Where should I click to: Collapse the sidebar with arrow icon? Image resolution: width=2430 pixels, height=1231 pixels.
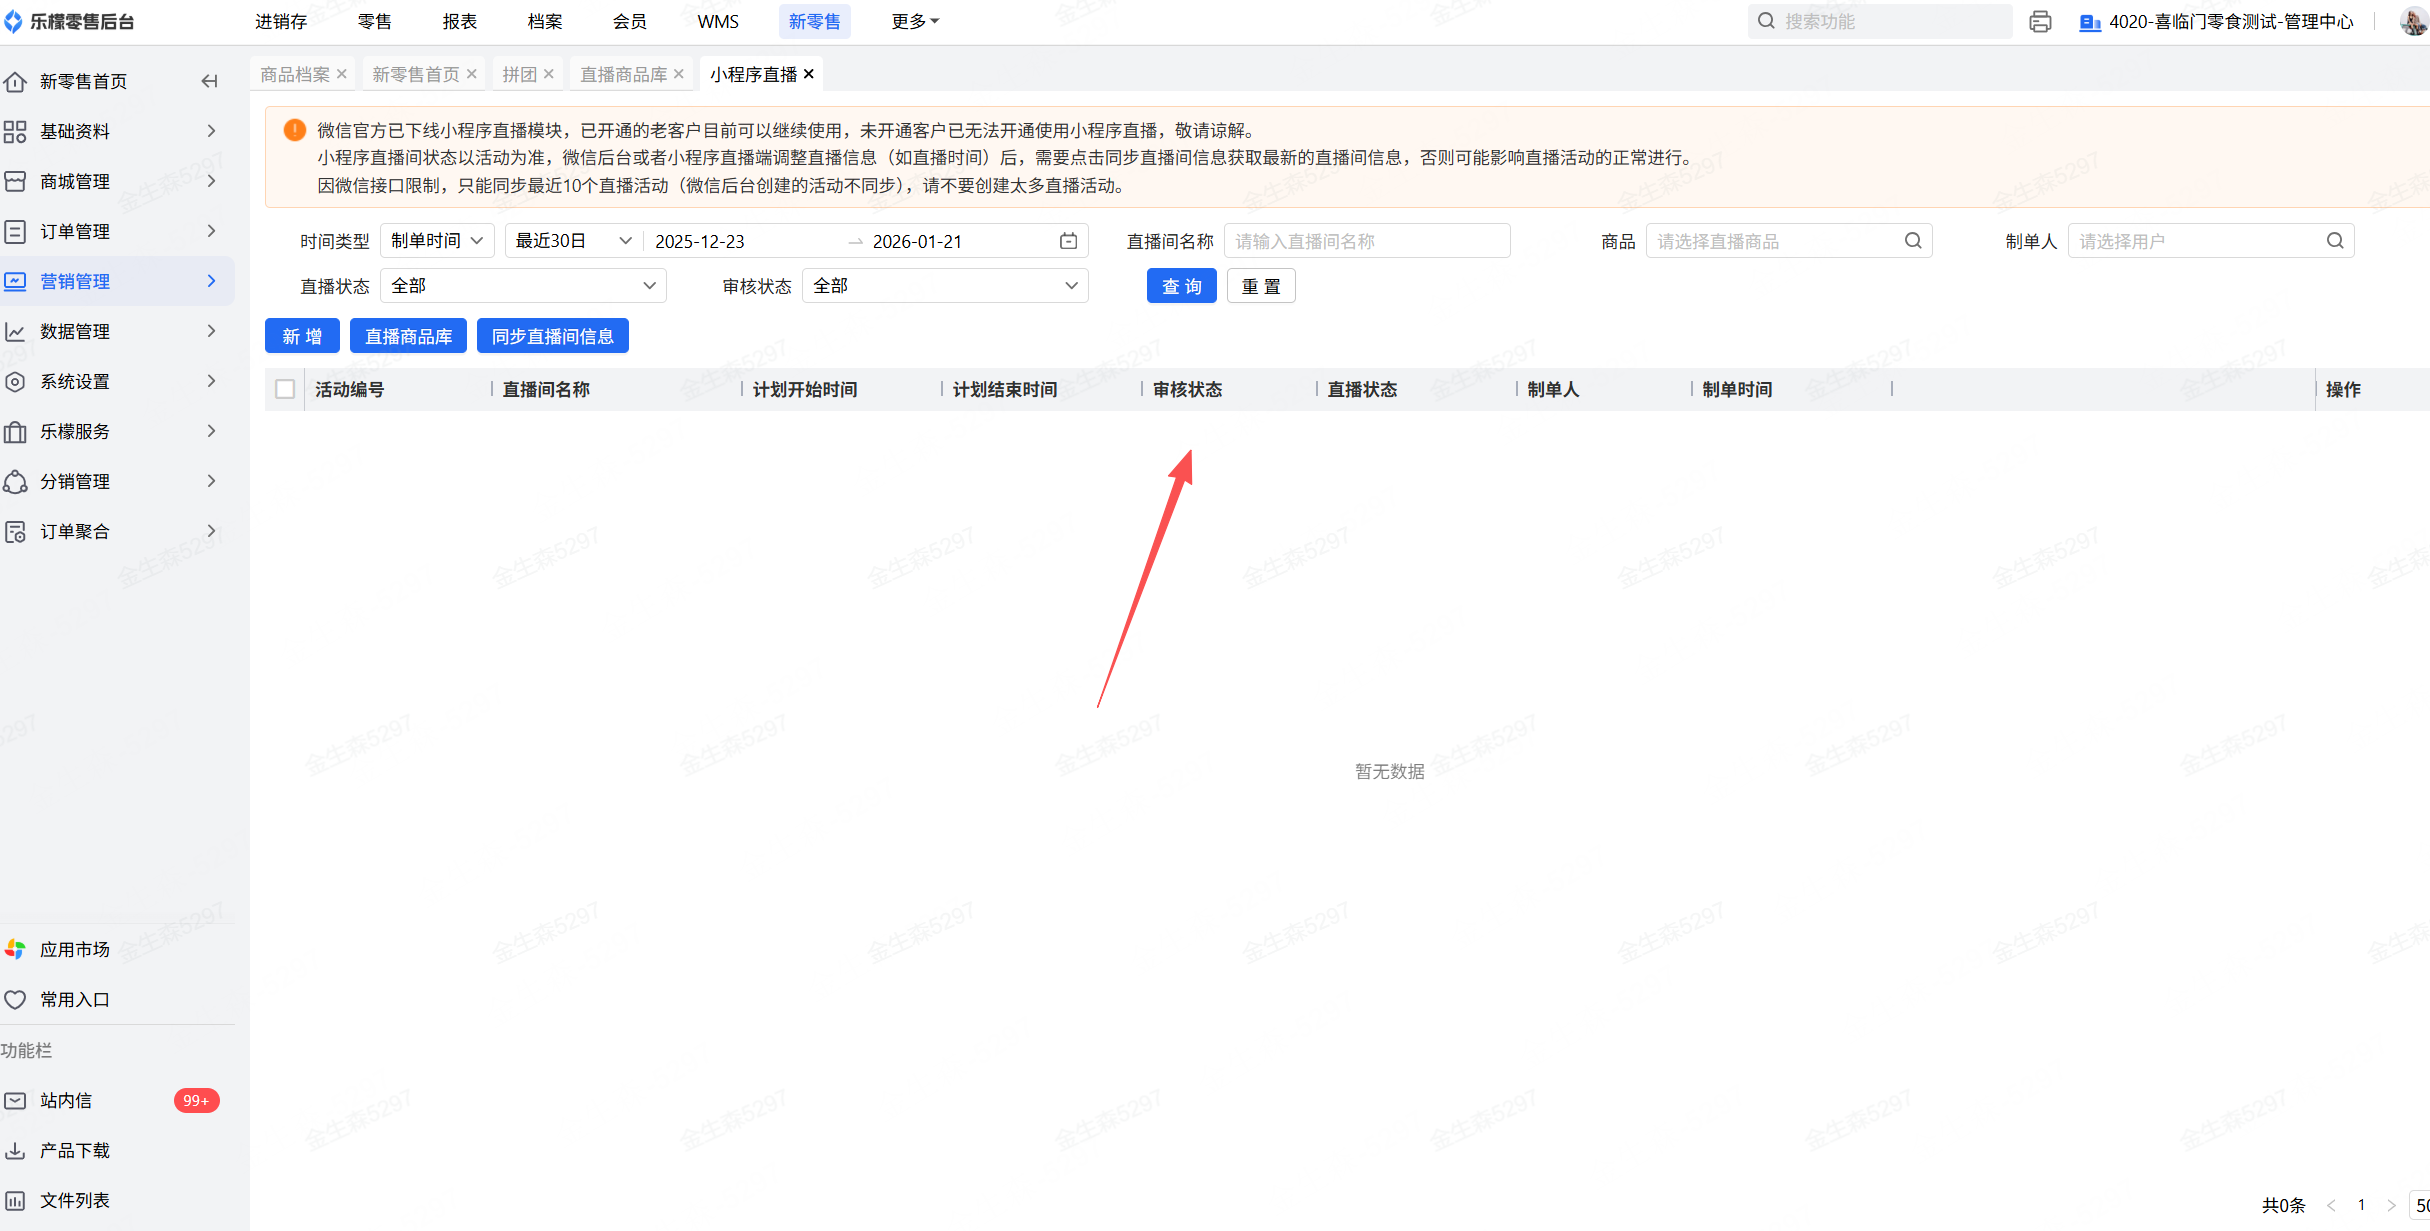209,81
